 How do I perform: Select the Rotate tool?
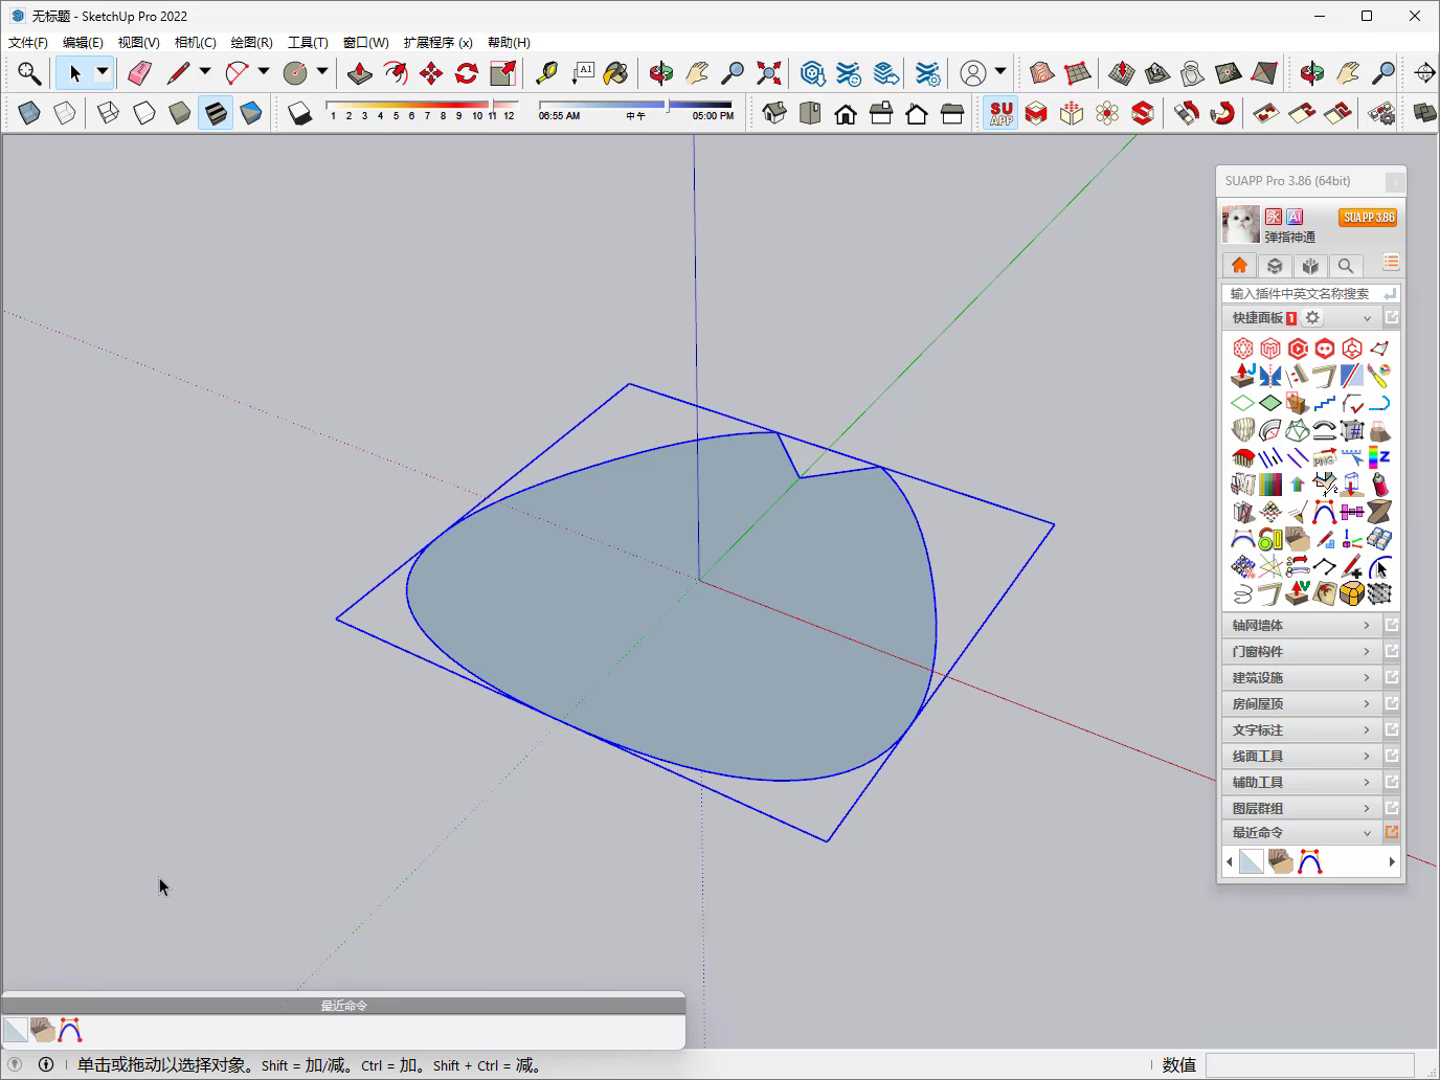[x=467, y=73]
